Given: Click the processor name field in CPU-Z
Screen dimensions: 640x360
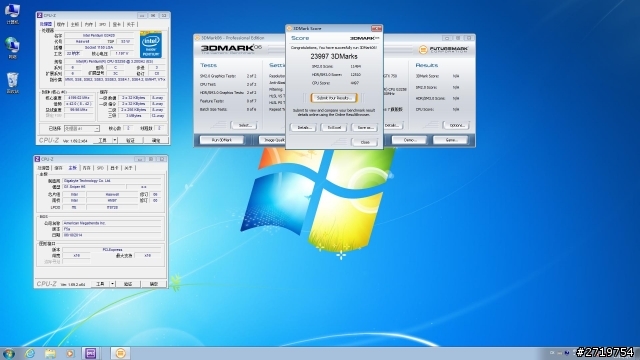Looking at the screenshot, I should coord(101,36).
